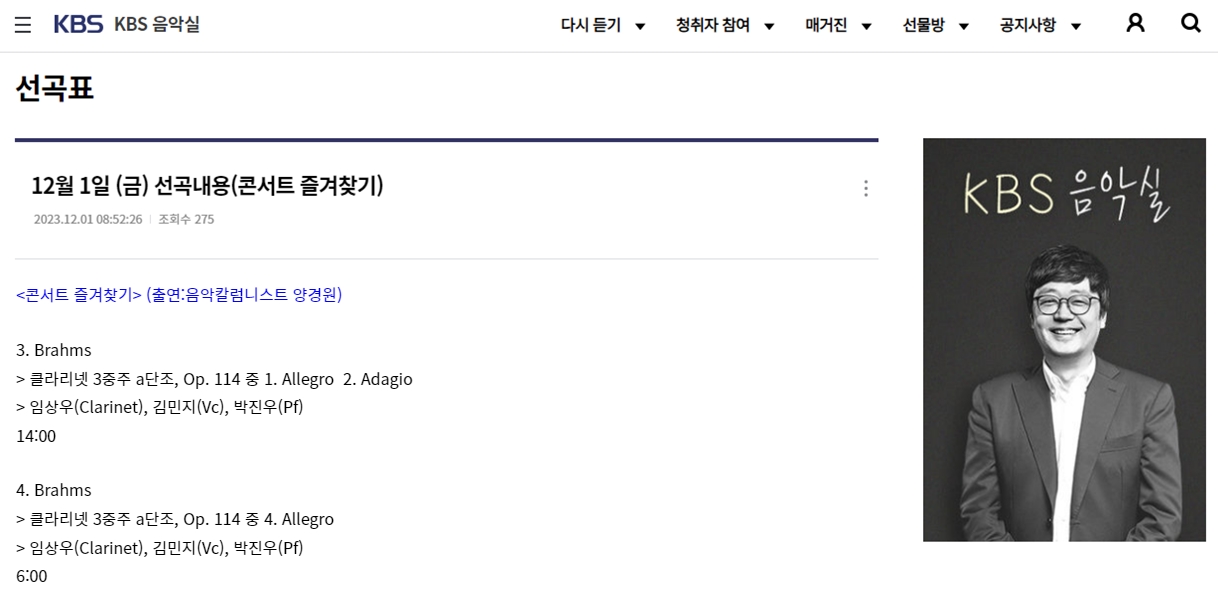Image resolution: width=1218 pixels, height=608 pixels.
Task: Click the KBS 음악실 host poster image
Action: point(1064,340)
